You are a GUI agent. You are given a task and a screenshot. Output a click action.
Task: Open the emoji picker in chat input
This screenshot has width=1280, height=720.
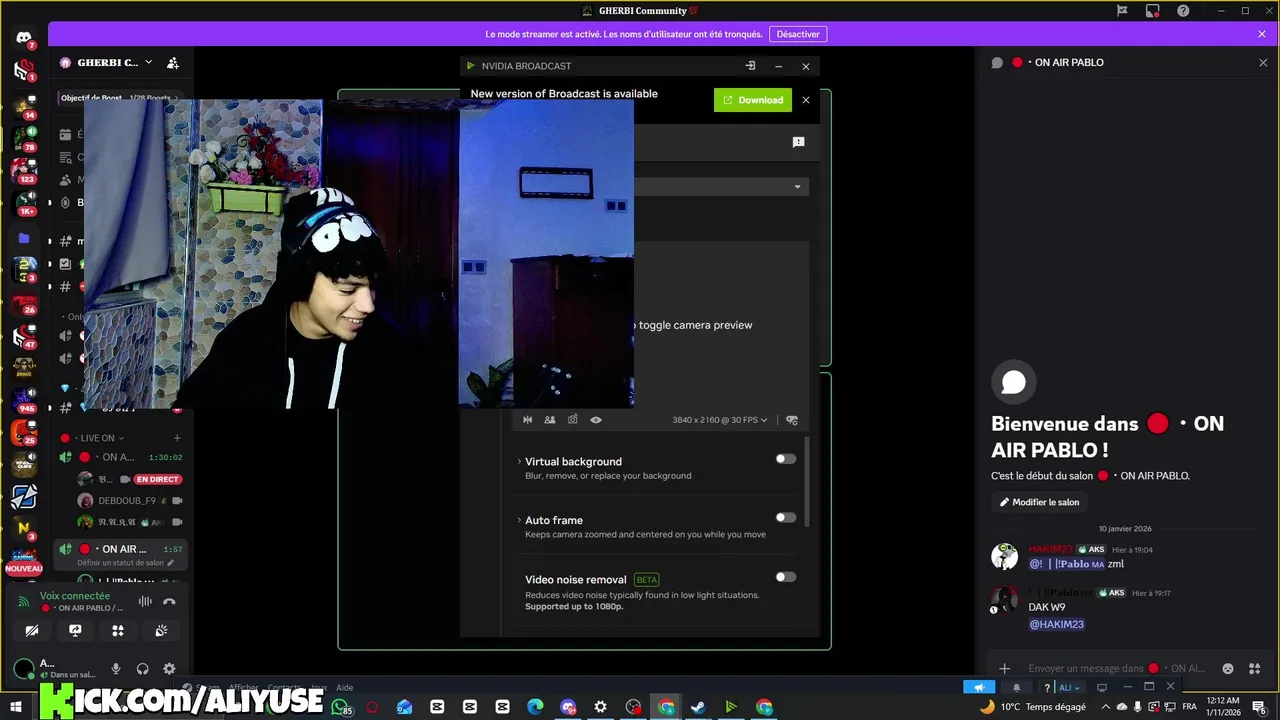click(x=1228, y=669)
